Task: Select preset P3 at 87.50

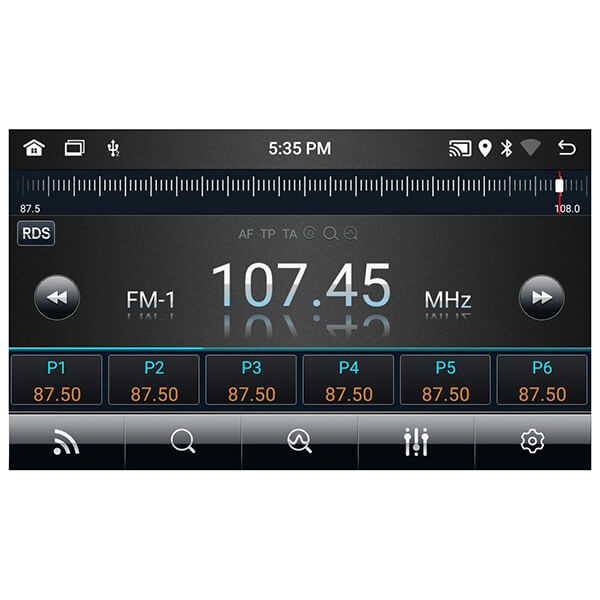Action: (x=251, y=380)
